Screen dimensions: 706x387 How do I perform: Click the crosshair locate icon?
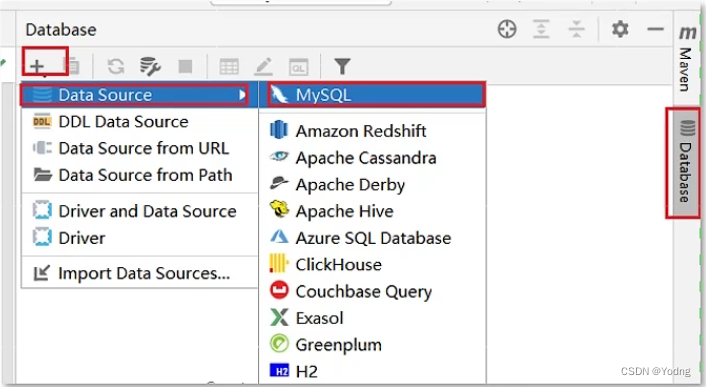coord(507,29)
